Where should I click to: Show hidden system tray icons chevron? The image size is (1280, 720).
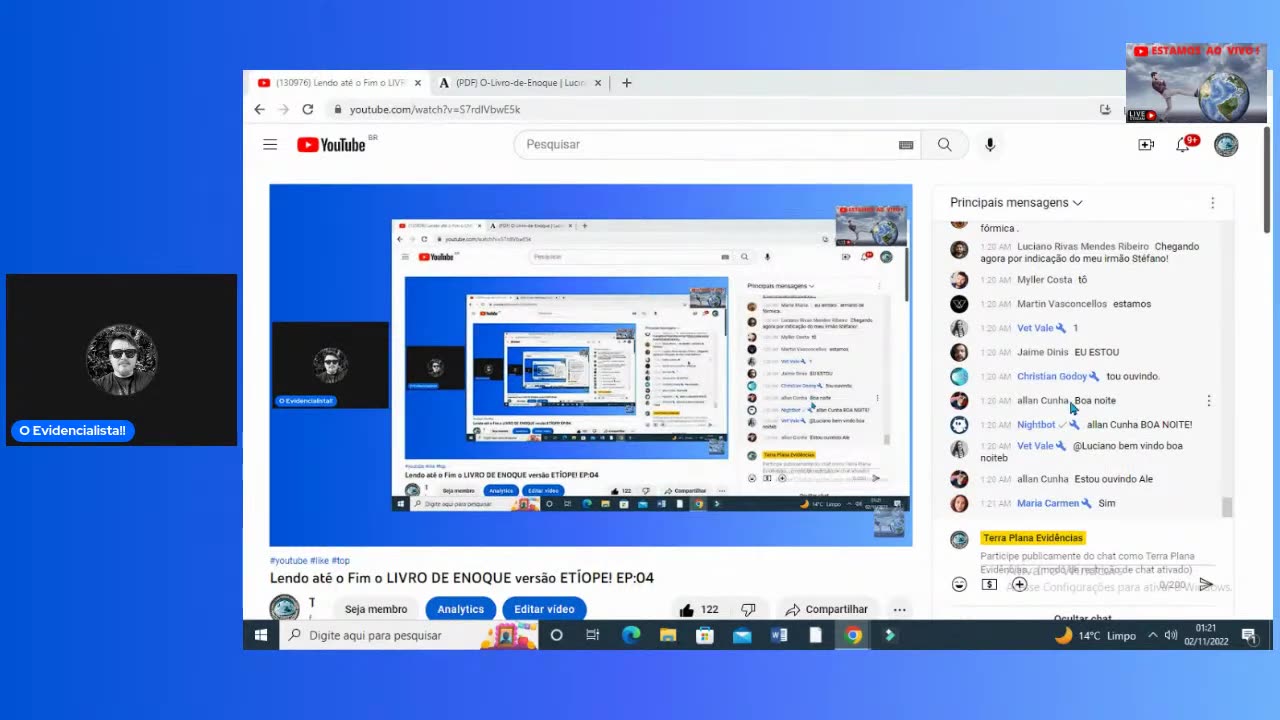tap(1153, 635)
